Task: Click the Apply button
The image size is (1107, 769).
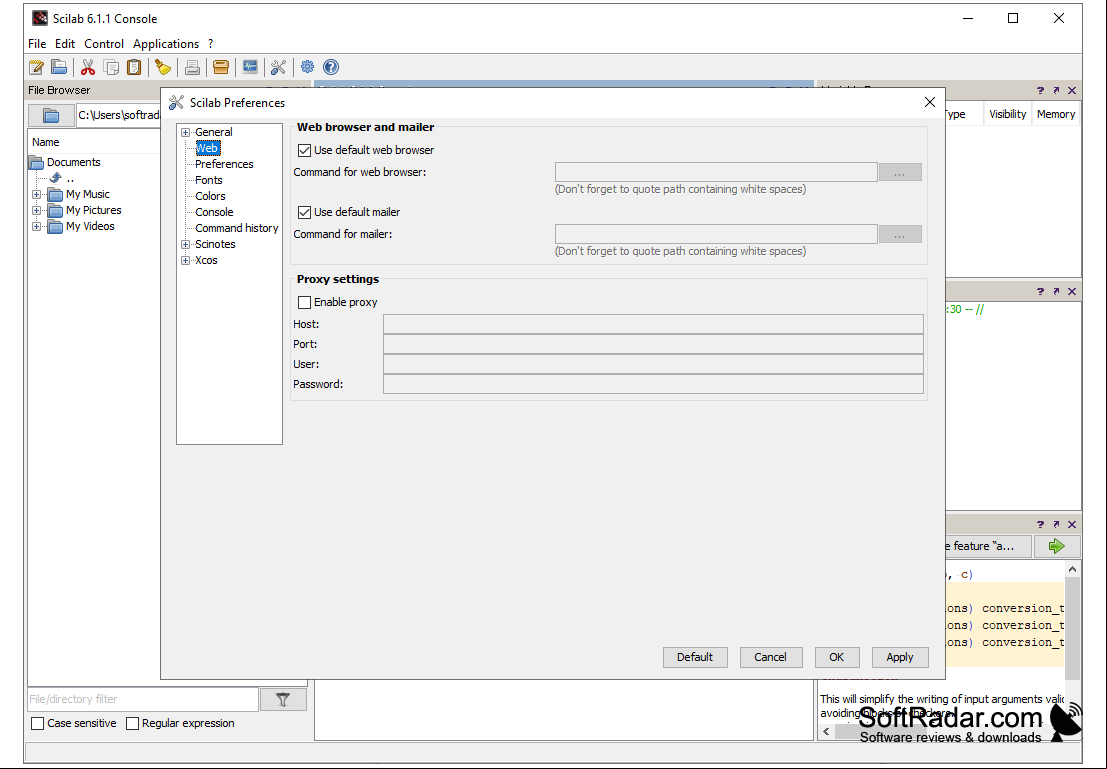Action: 900,657
